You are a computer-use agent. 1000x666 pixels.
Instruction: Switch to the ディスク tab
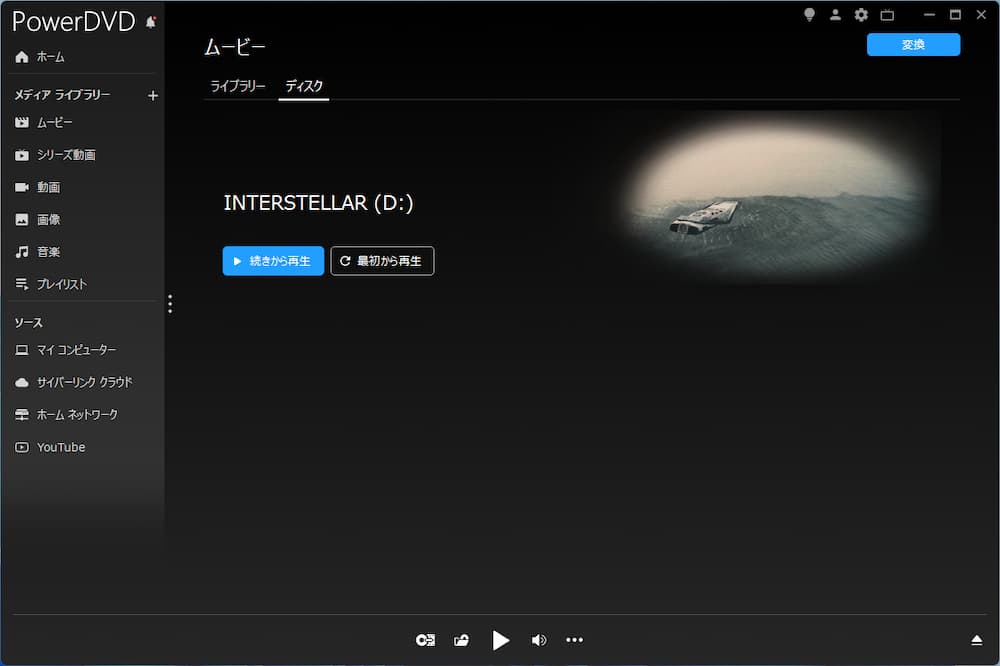pos(304,86)
